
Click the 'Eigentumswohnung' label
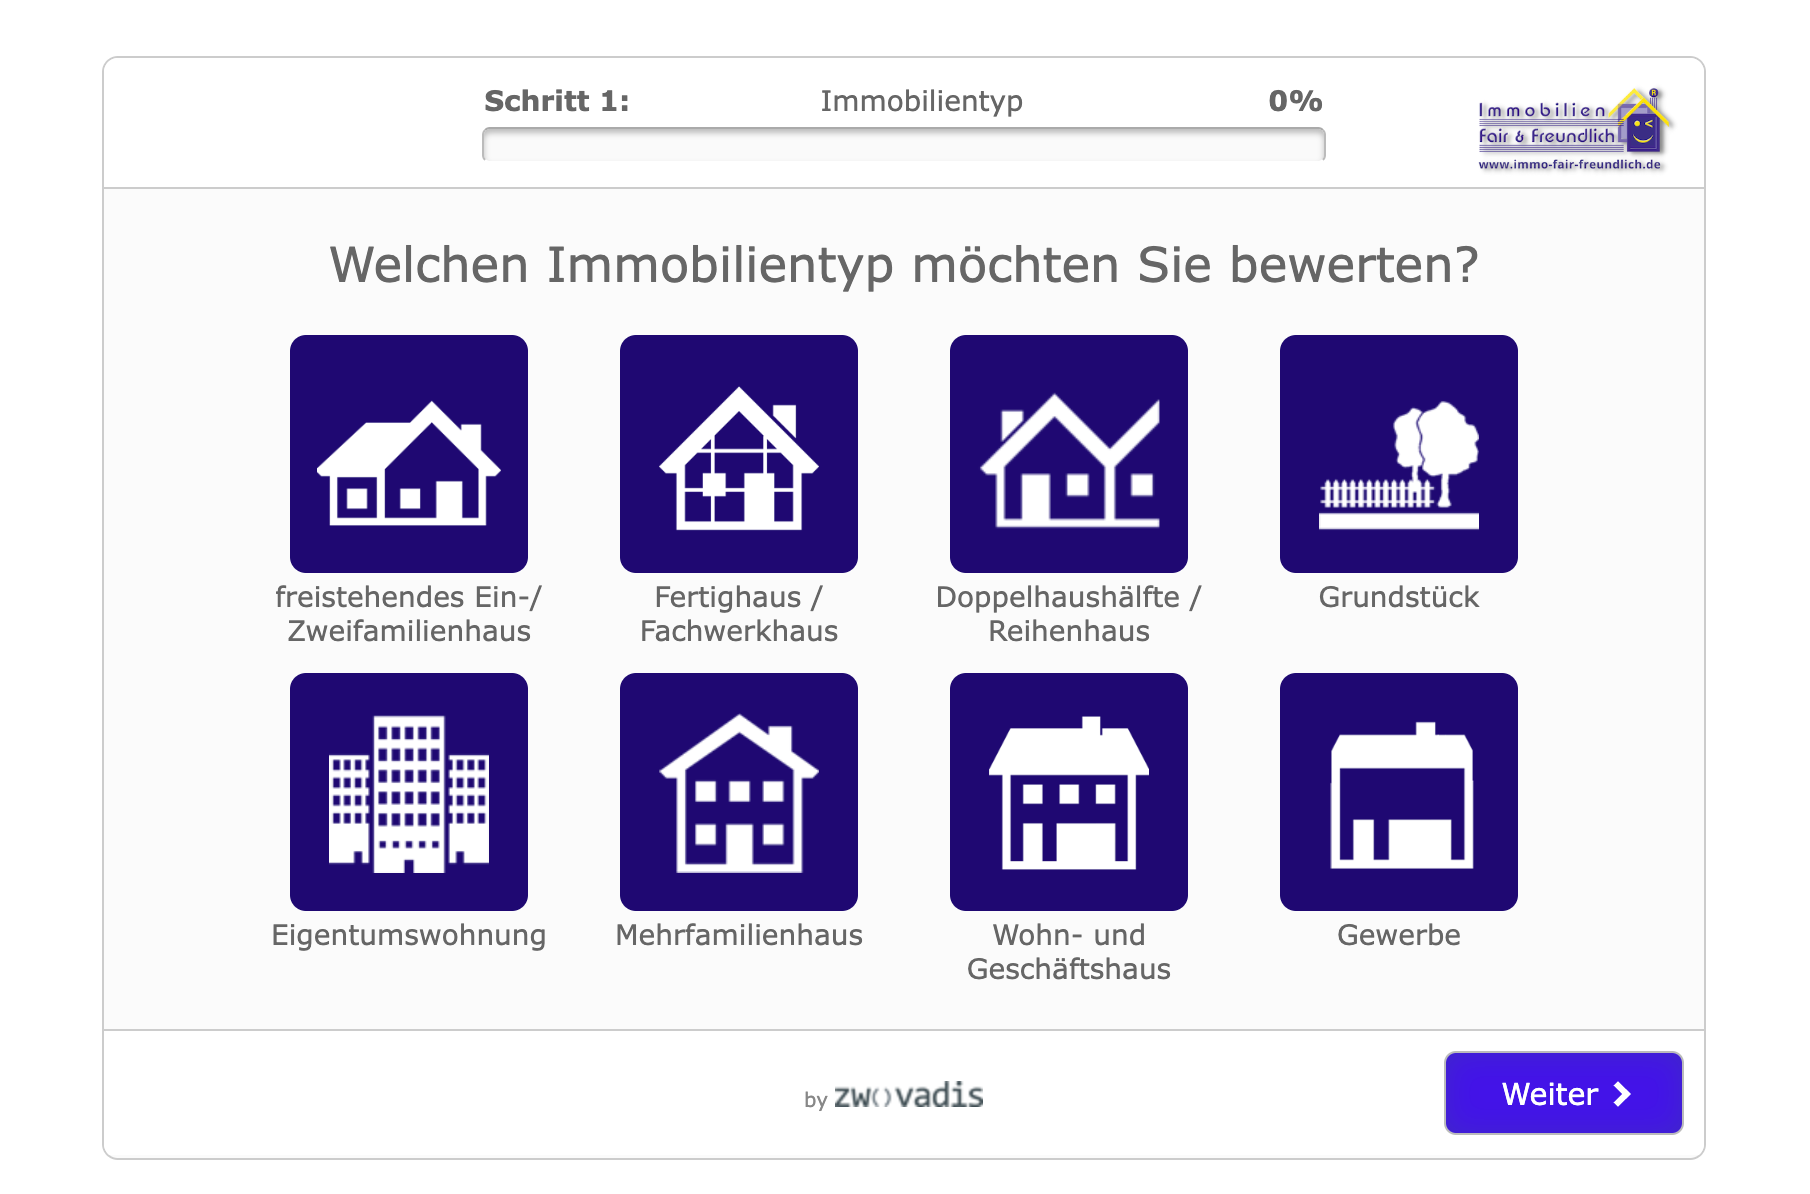click(409, 935)
